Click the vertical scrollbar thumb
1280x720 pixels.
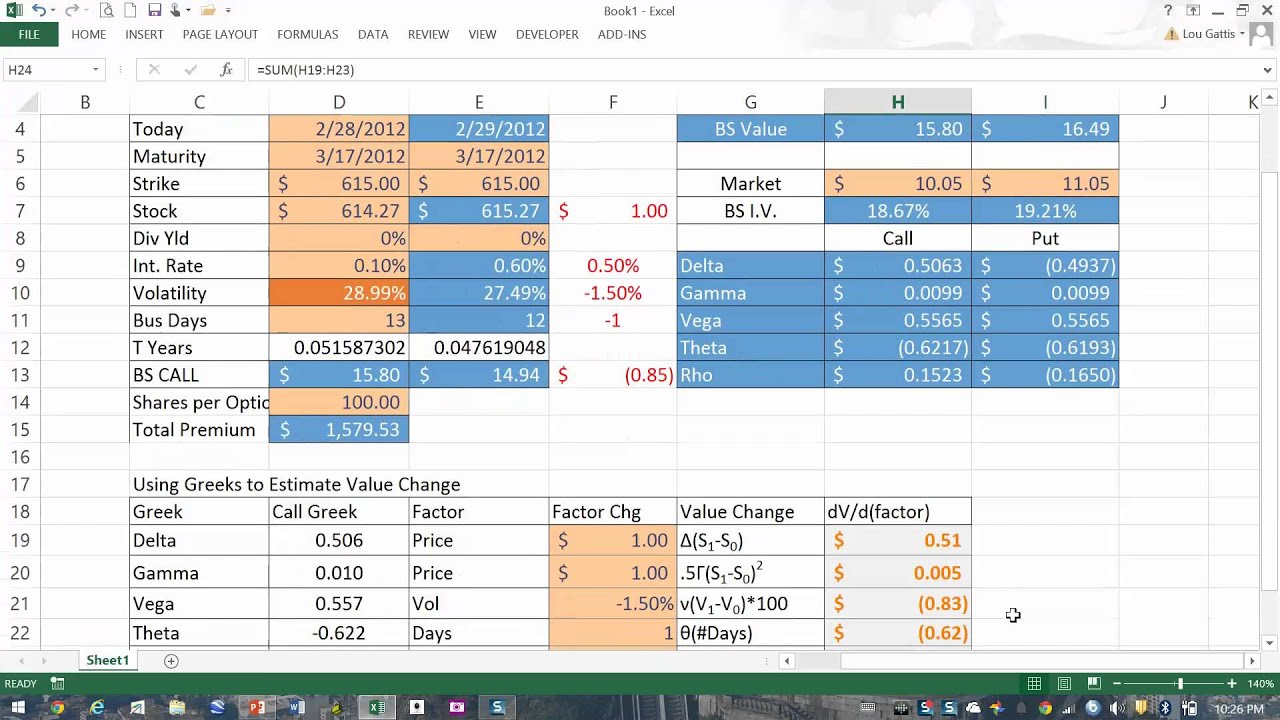coord(1269,380)
